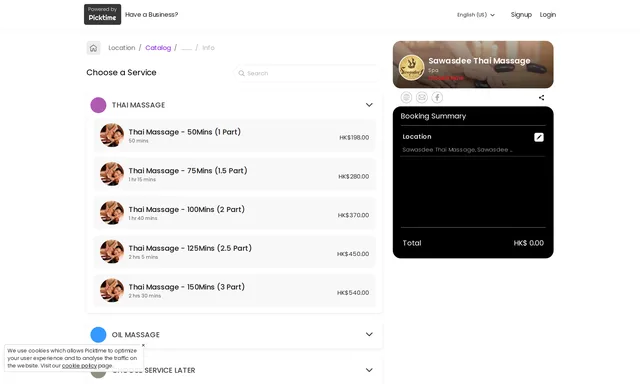Click the Signup link
Image resolution: width=640 pixels, height=384 pixels.
pos(521,15)
